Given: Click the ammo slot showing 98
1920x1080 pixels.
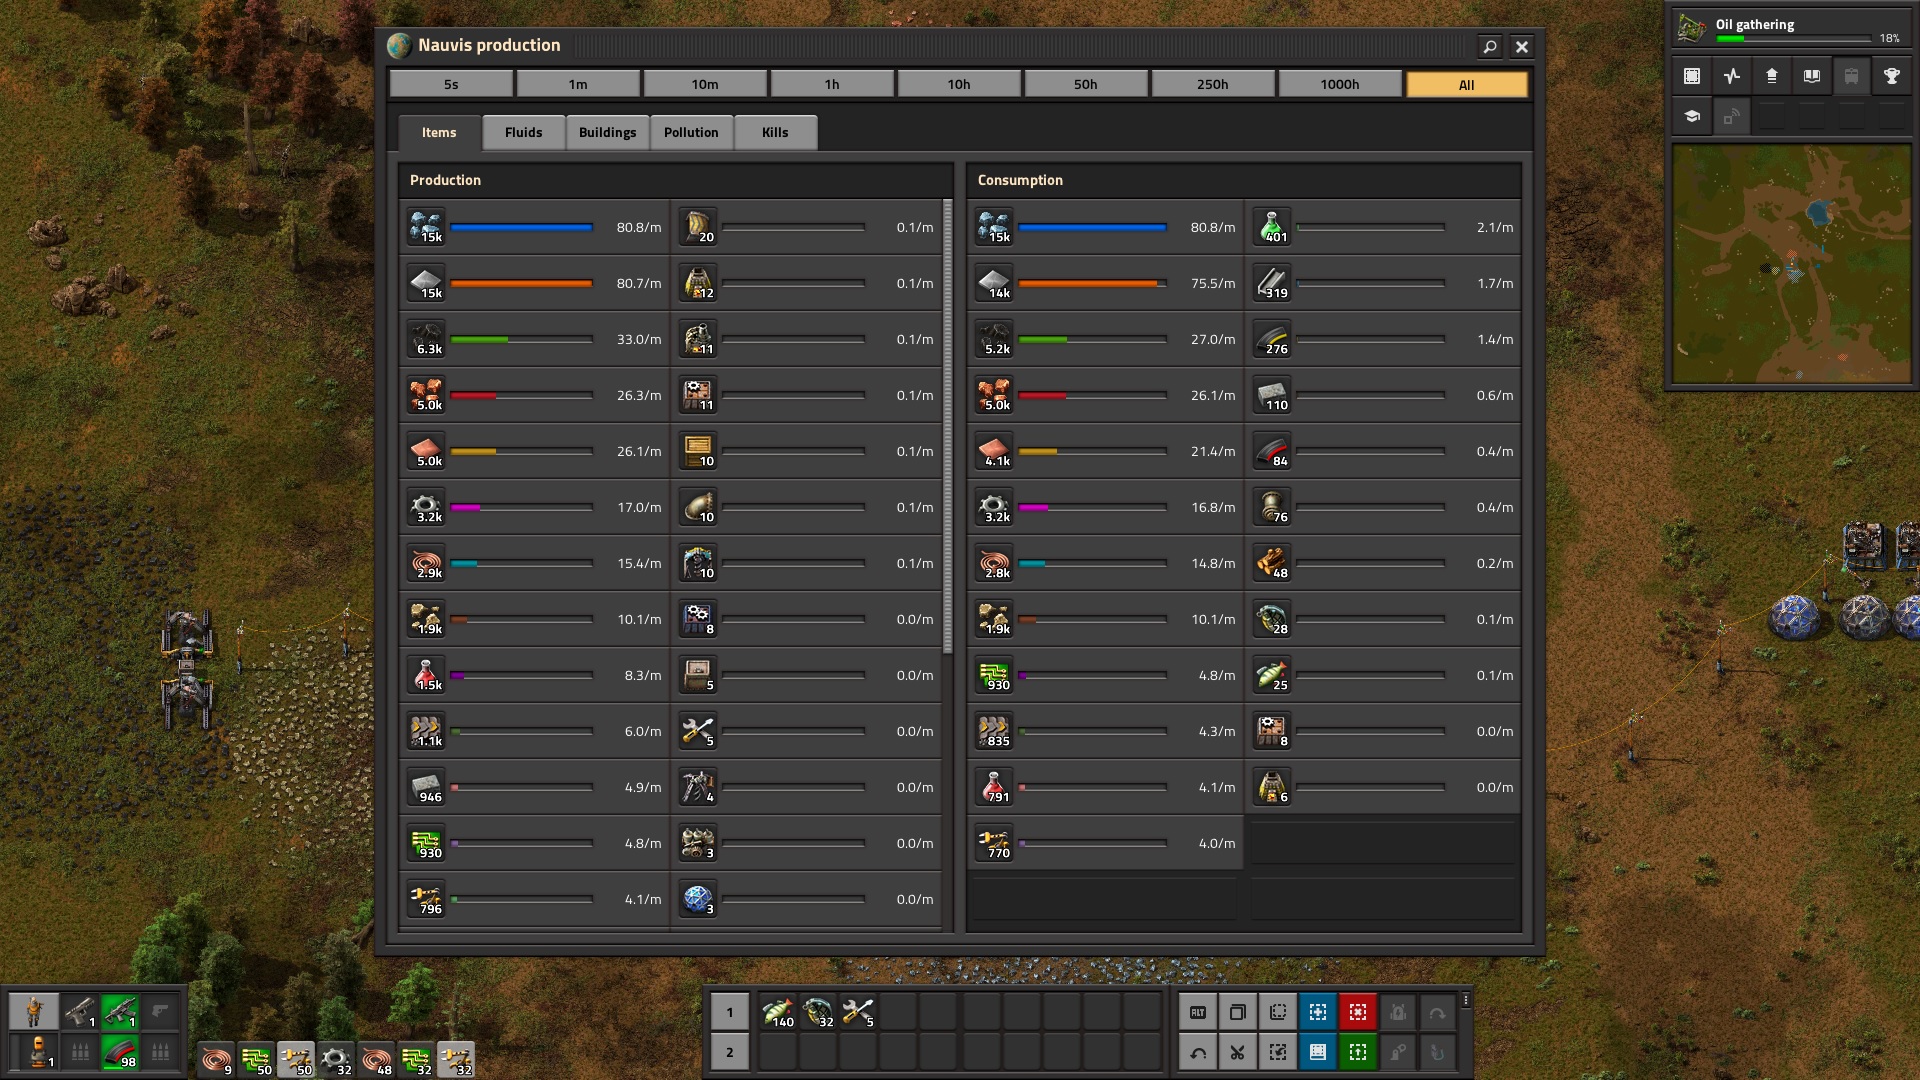Looking at the screenshot, I should pos(119,1052).
